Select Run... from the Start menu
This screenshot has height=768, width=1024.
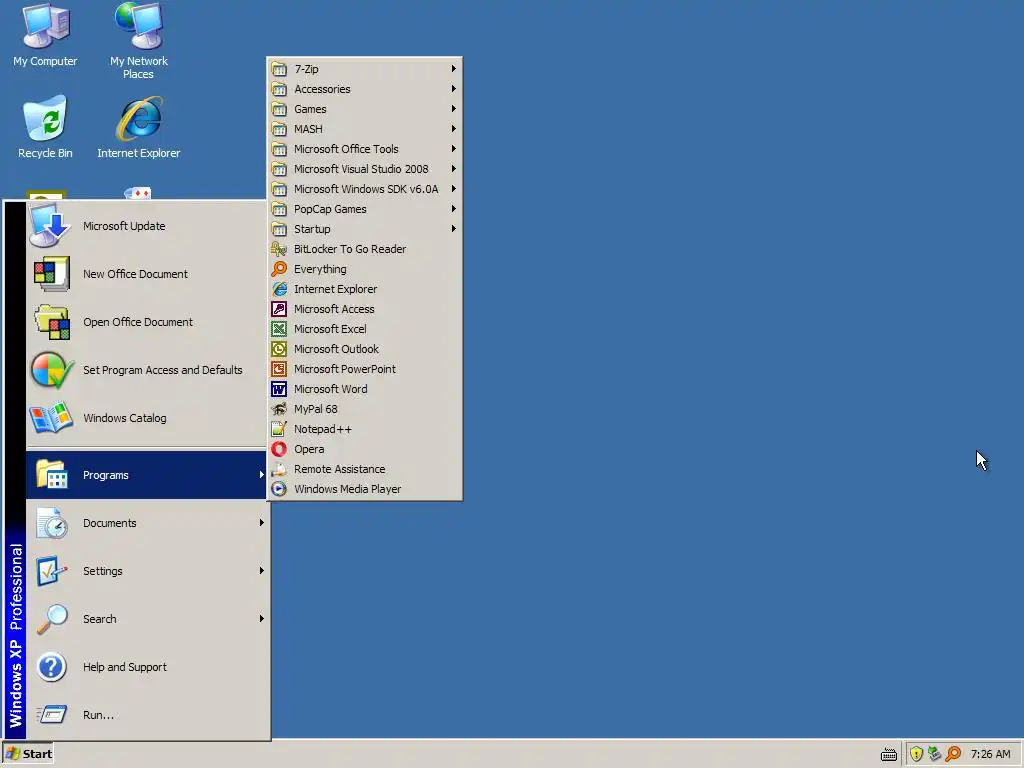click(146, 715)
